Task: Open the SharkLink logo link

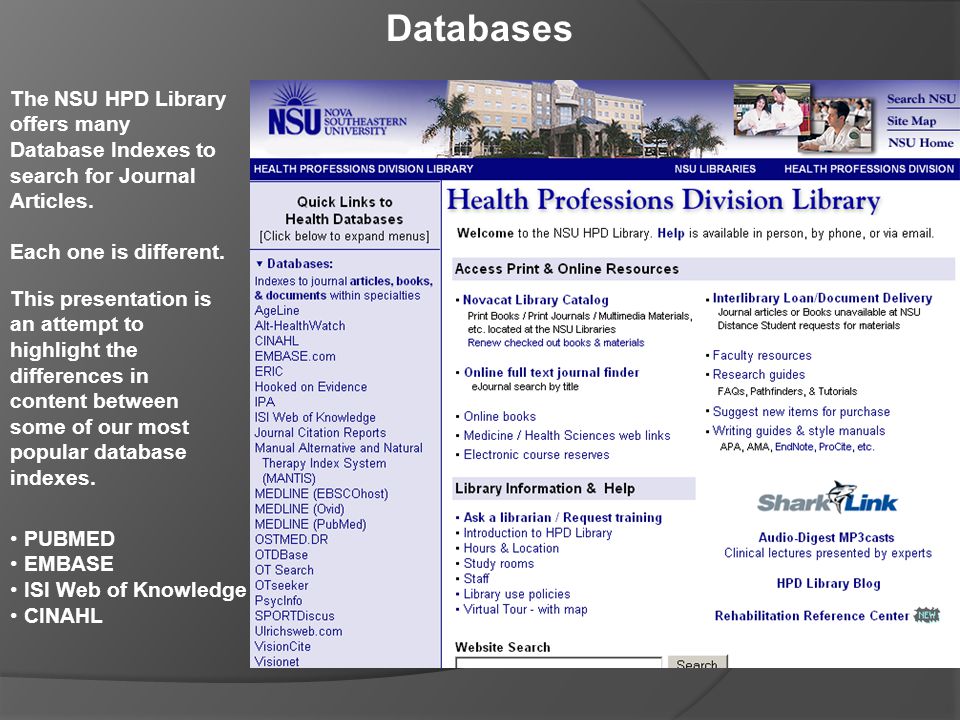Action: click(x=827, y=498)
